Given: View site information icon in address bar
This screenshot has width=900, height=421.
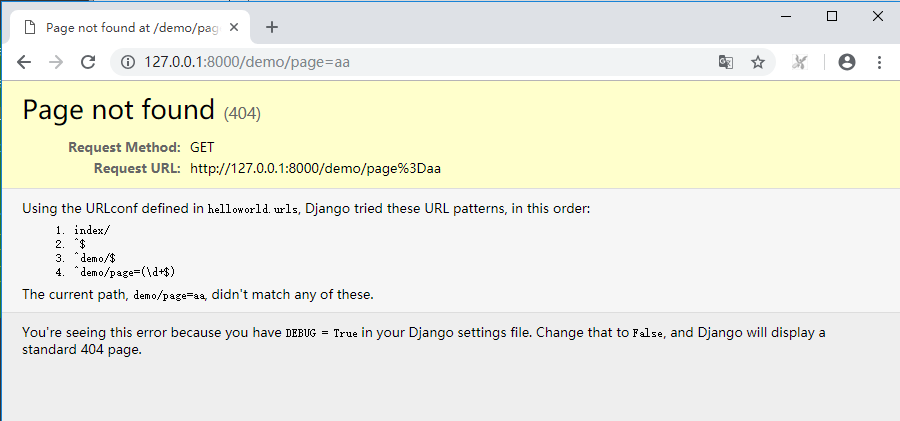Looking at the screenshot, I should tap(127, 62).
